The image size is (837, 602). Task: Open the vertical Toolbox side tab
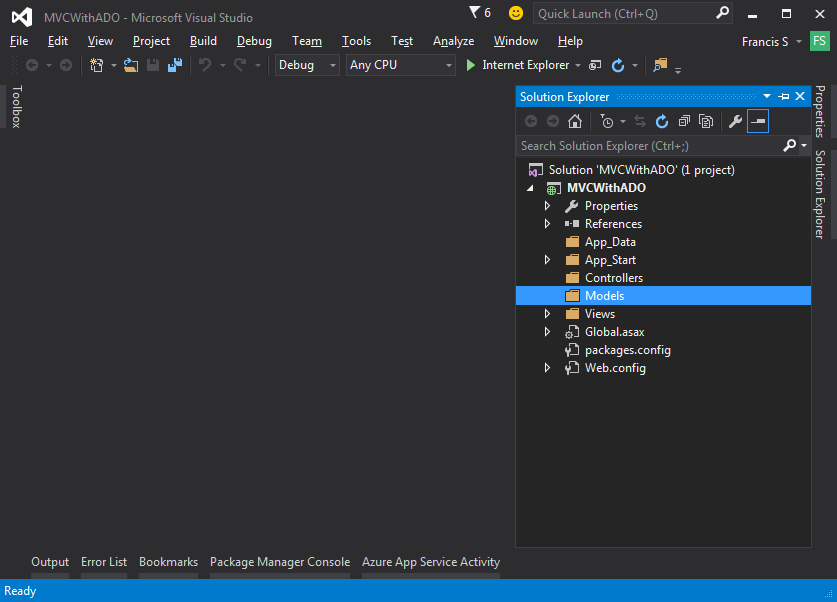(17, 107)
